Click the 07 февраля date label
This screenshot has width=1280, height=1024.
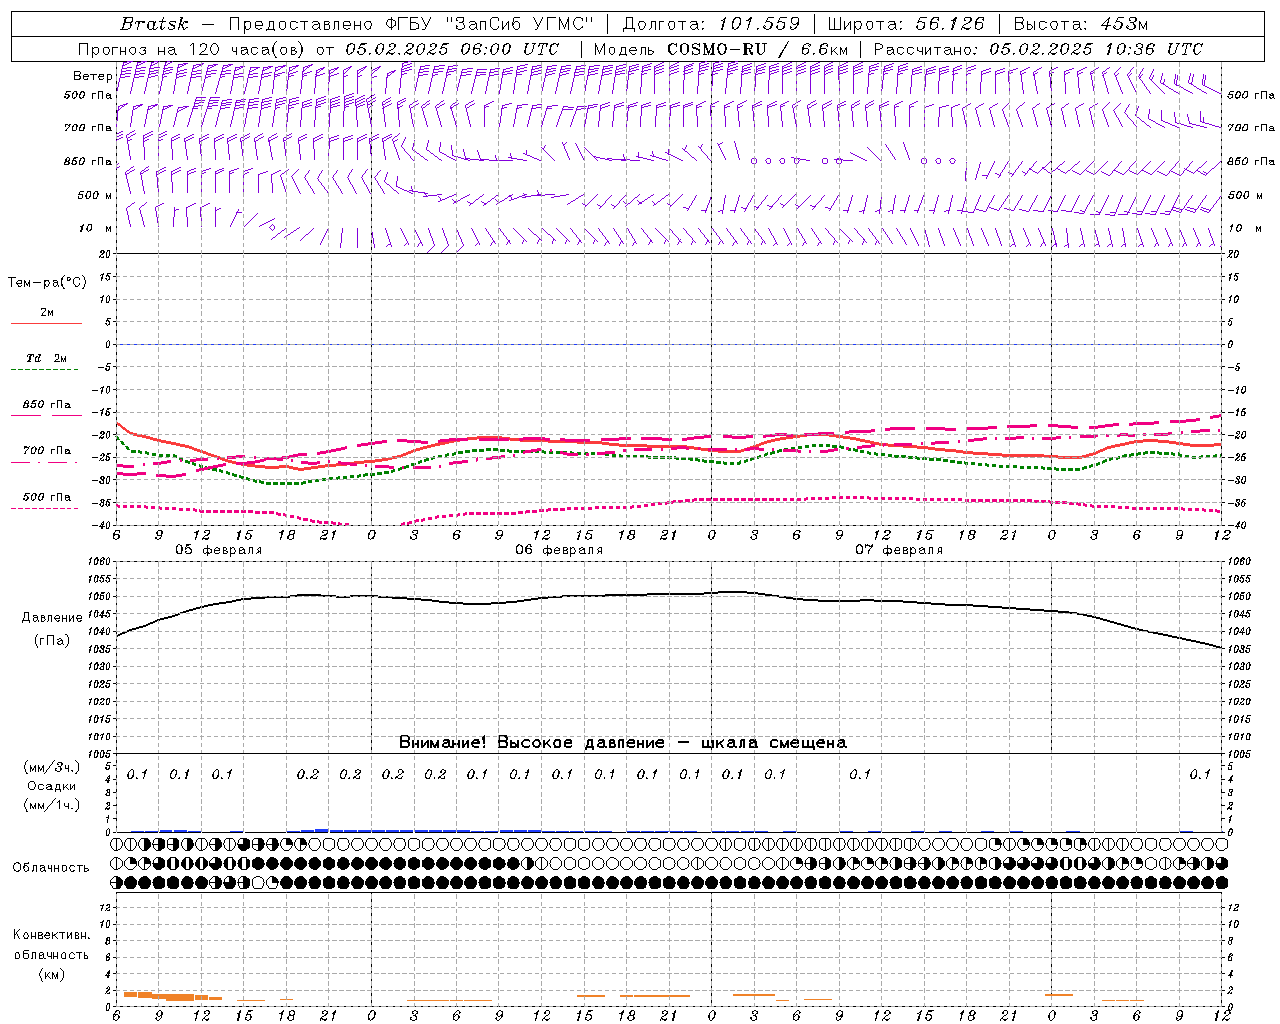pyautogui.click(x=899, y=550)
